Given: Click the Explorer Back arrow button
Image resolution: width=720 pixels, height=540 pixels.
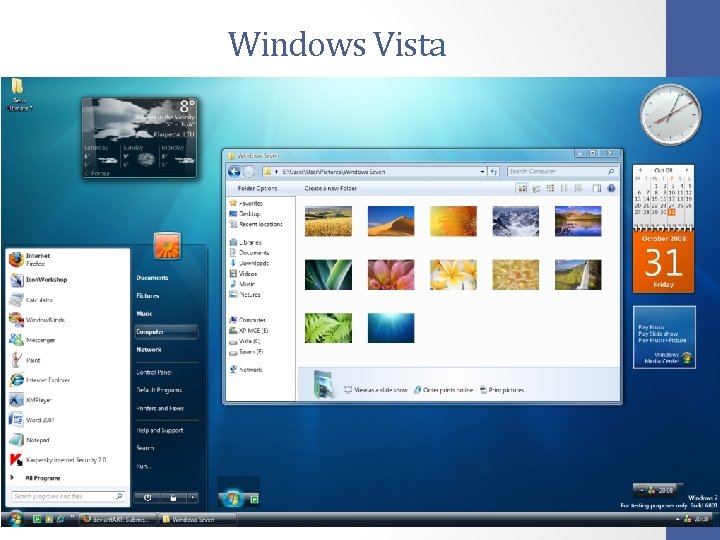Looking at the screenshot, I should [x=234, y=172].
